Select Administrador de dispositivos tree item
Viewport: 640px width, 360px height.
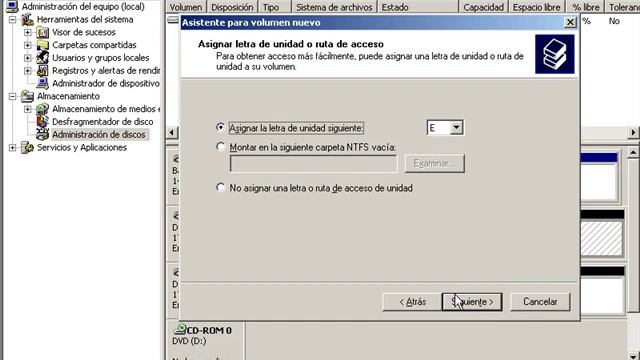(106, 83)
